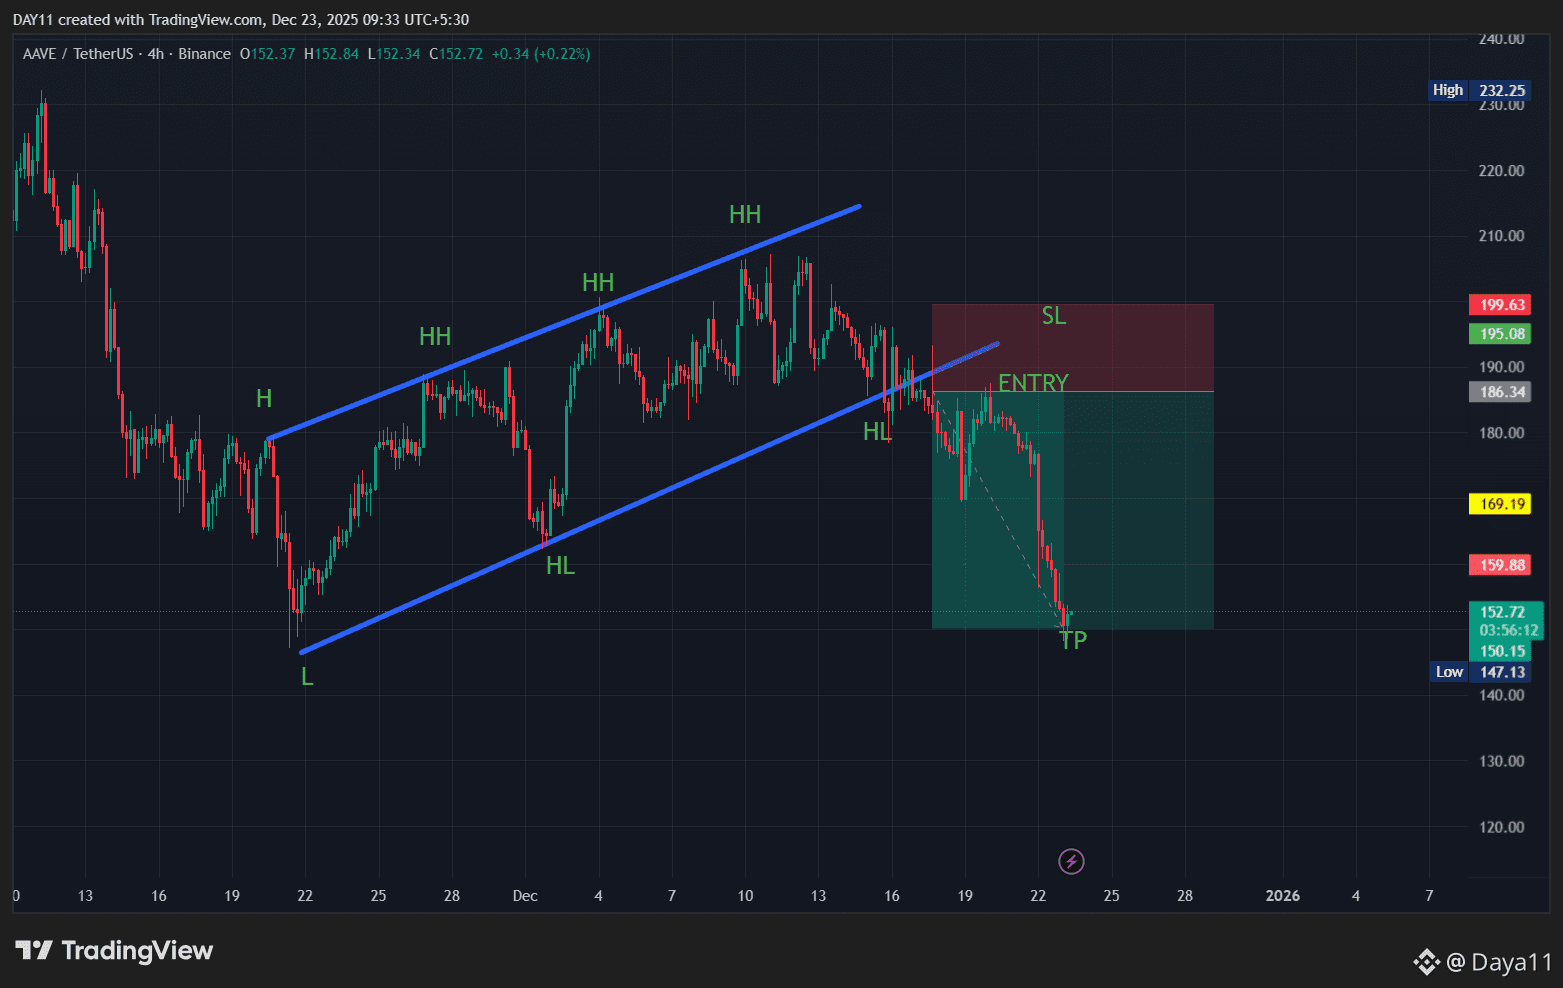Viewport: 1563px width, 988px height.
Task: Click the TradingView logo
Action: (x=114, y=950)
